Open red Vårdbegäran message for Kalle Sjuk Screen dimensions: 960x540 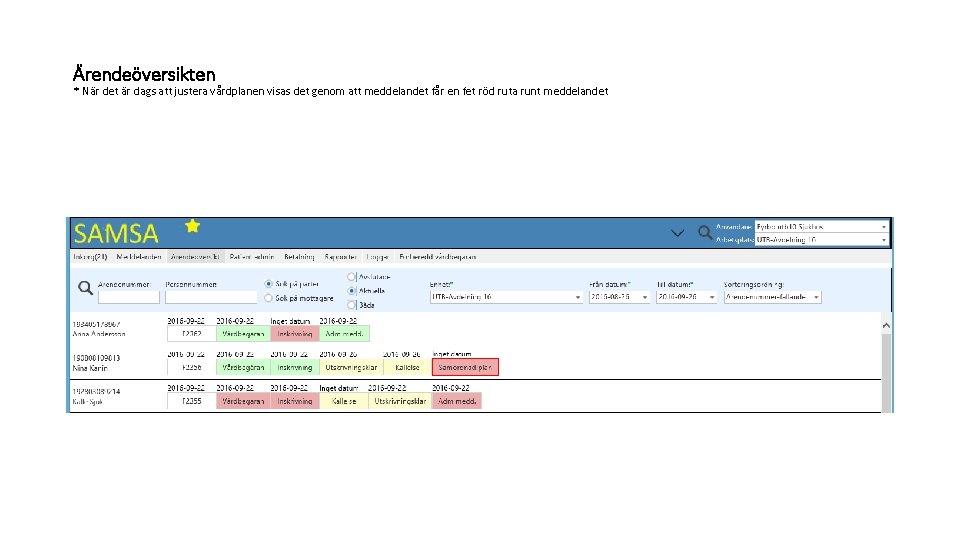pyautogui.click(x=243, y=401)
